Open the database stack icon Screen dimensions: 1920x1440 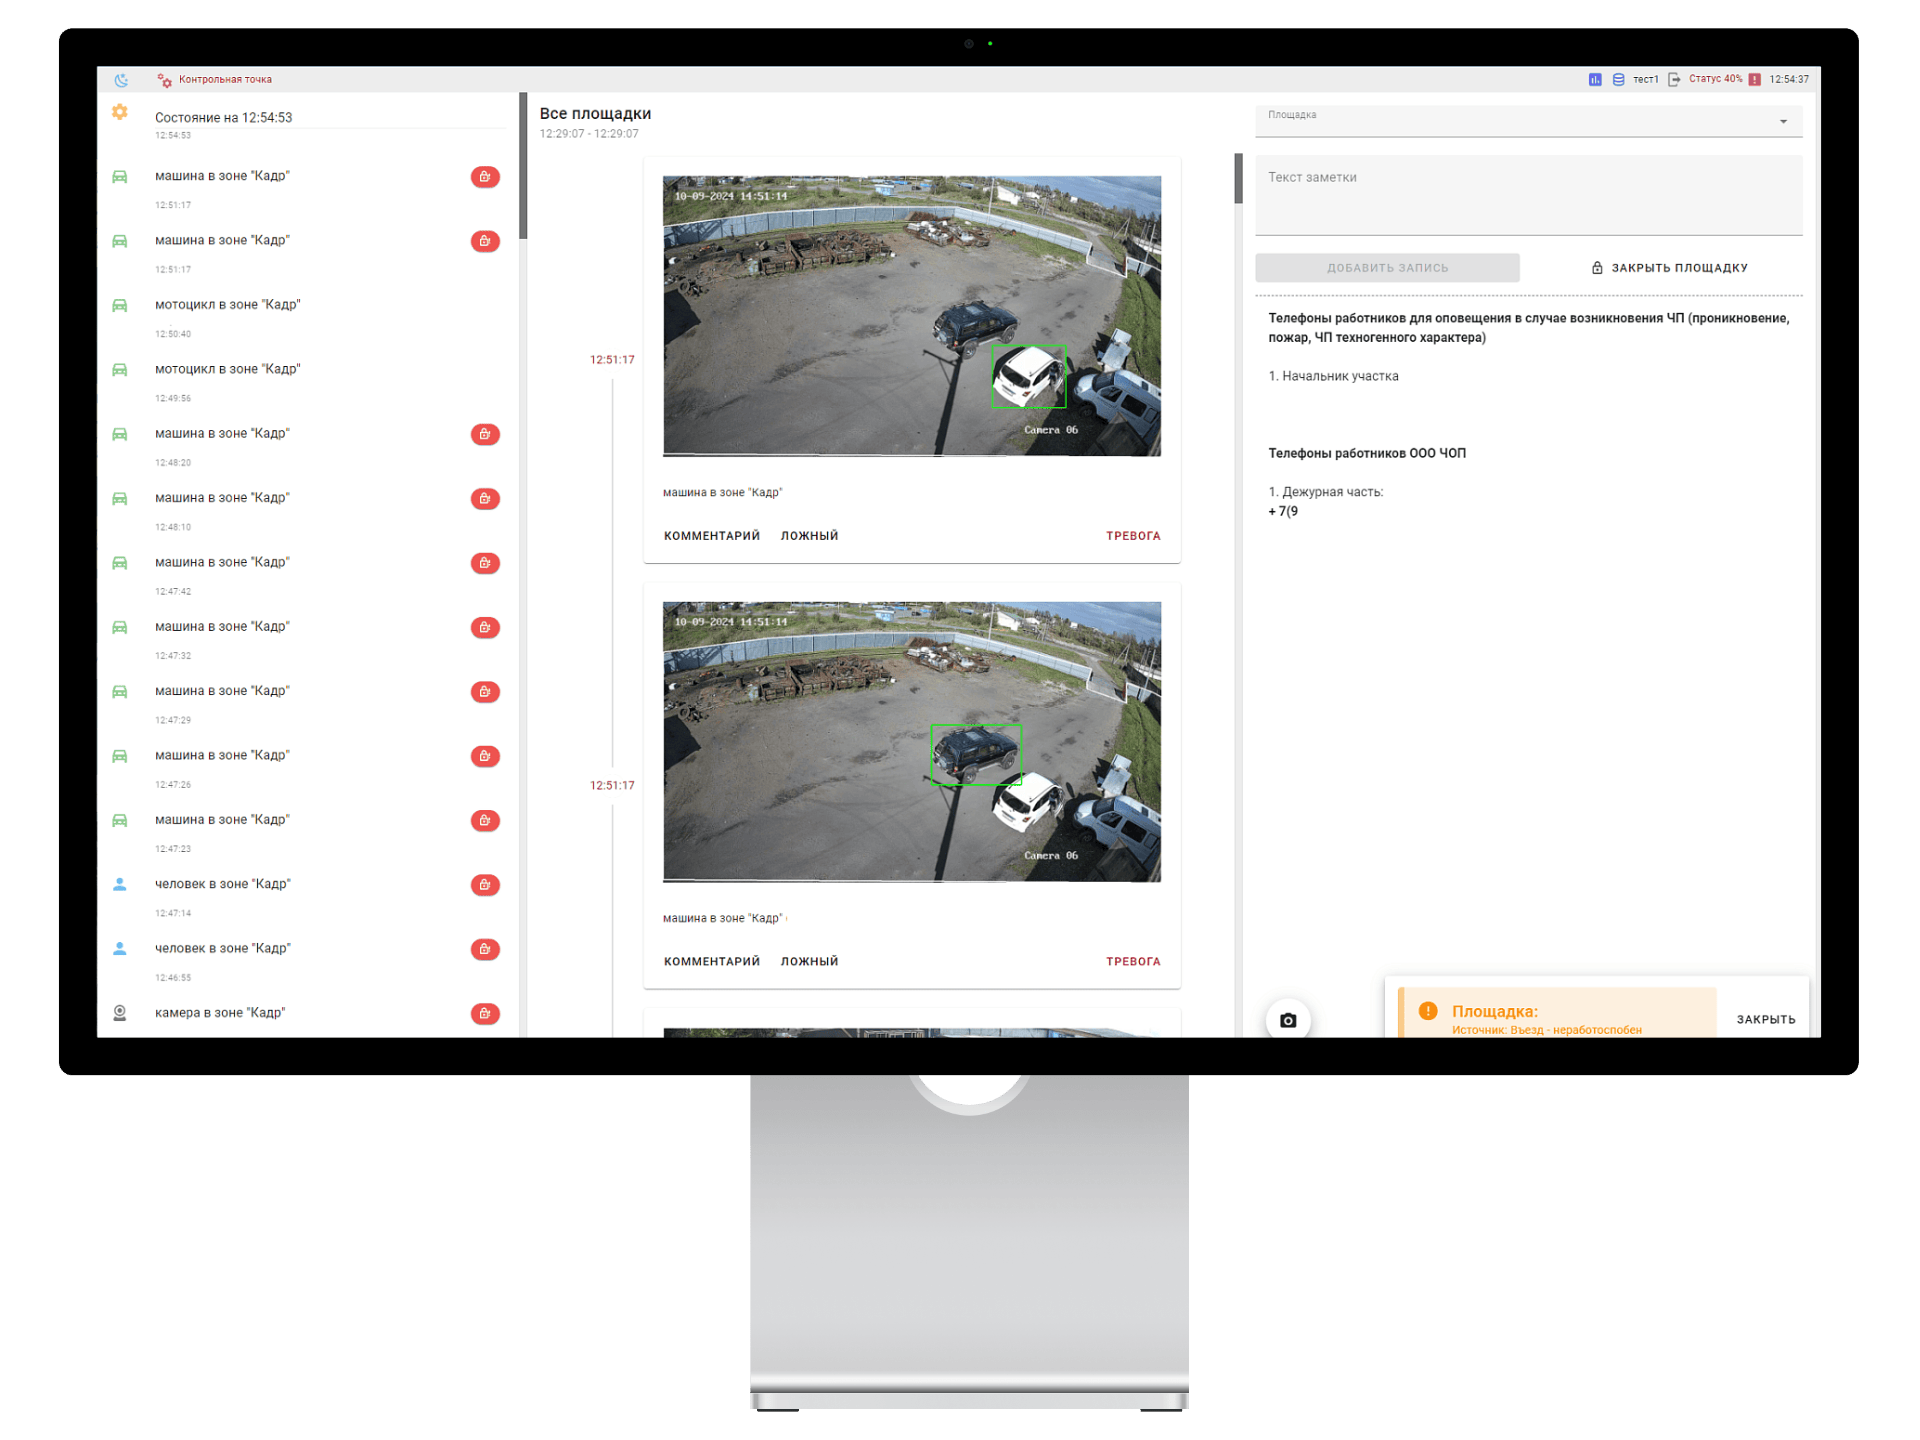(x=1618, y=80)
